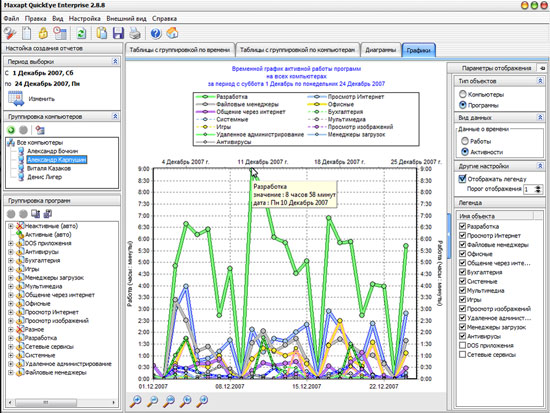
Task: Switch to the Диаграммы tab
Action: pos(381,50)
